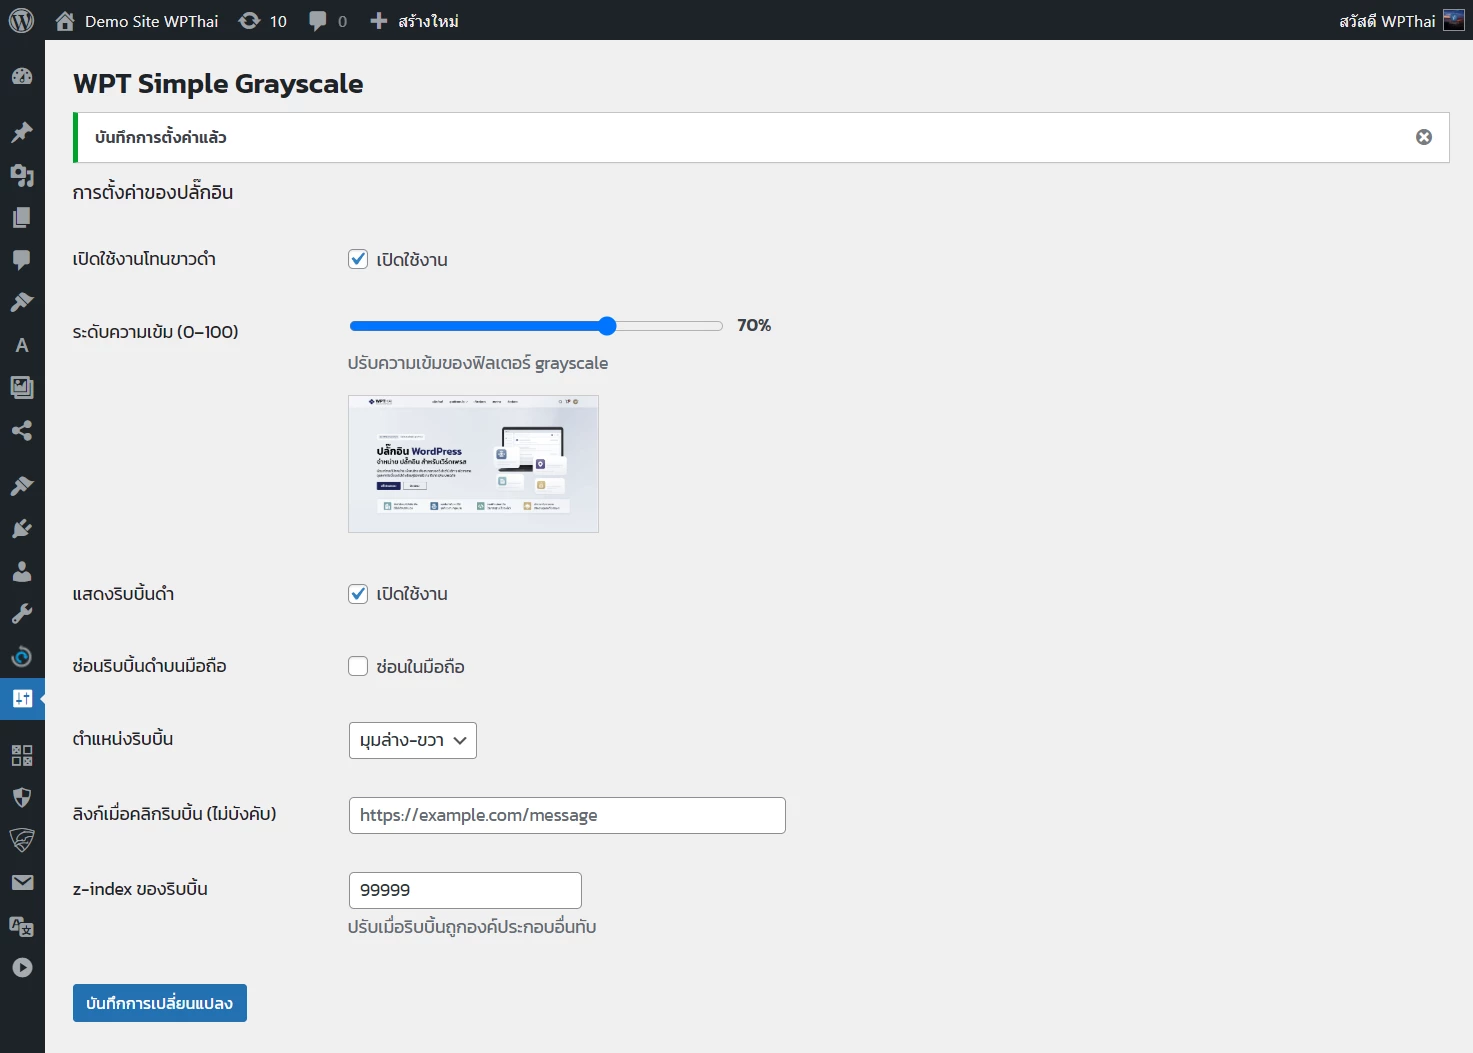Open Tools via the wrench sidebar icon
1473x1053 pixels.
[x=22, y=614]
